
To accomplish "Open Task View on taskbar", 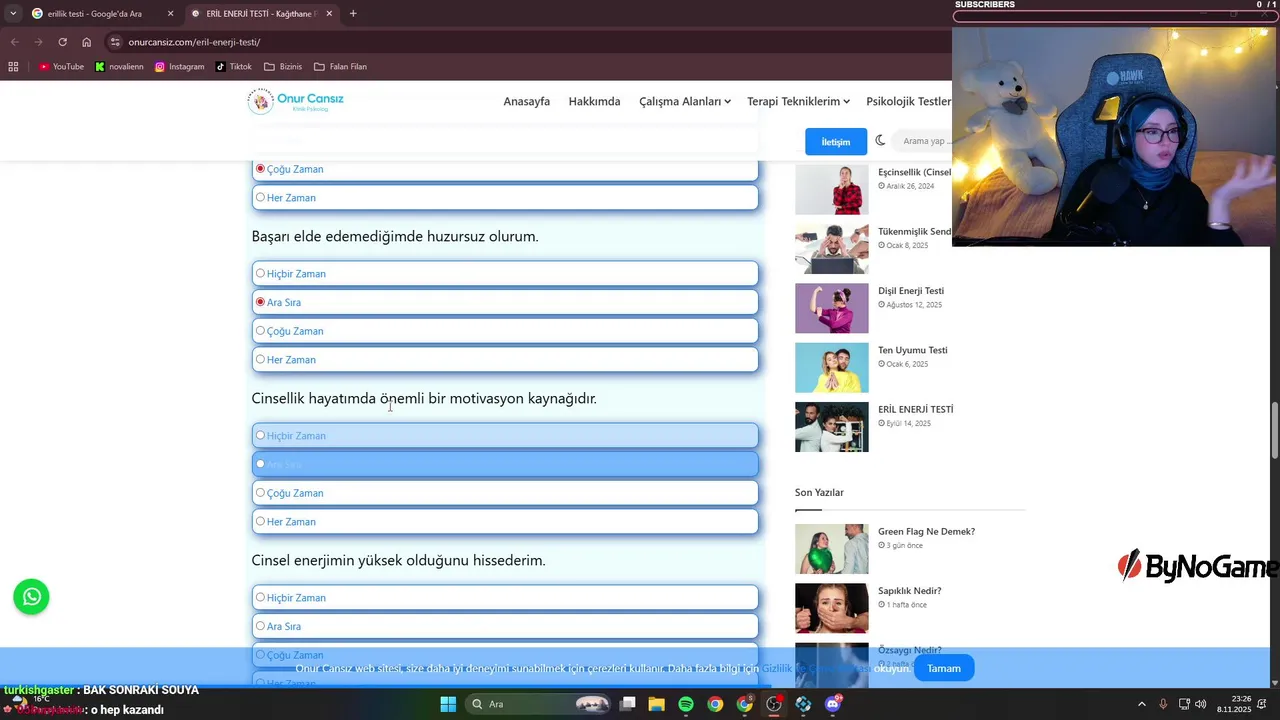I will (627, 704).
